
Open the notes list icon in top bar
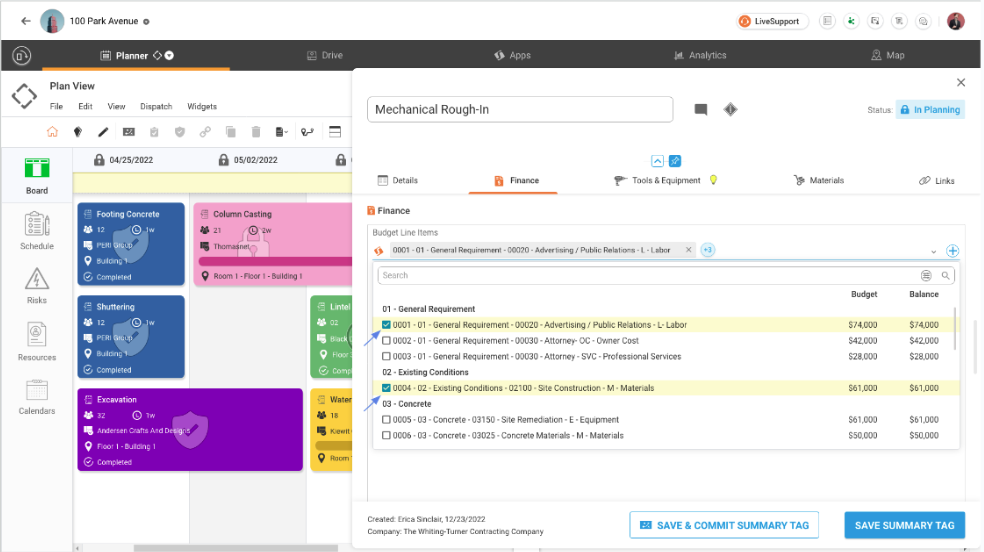click(x=827, y=21)
